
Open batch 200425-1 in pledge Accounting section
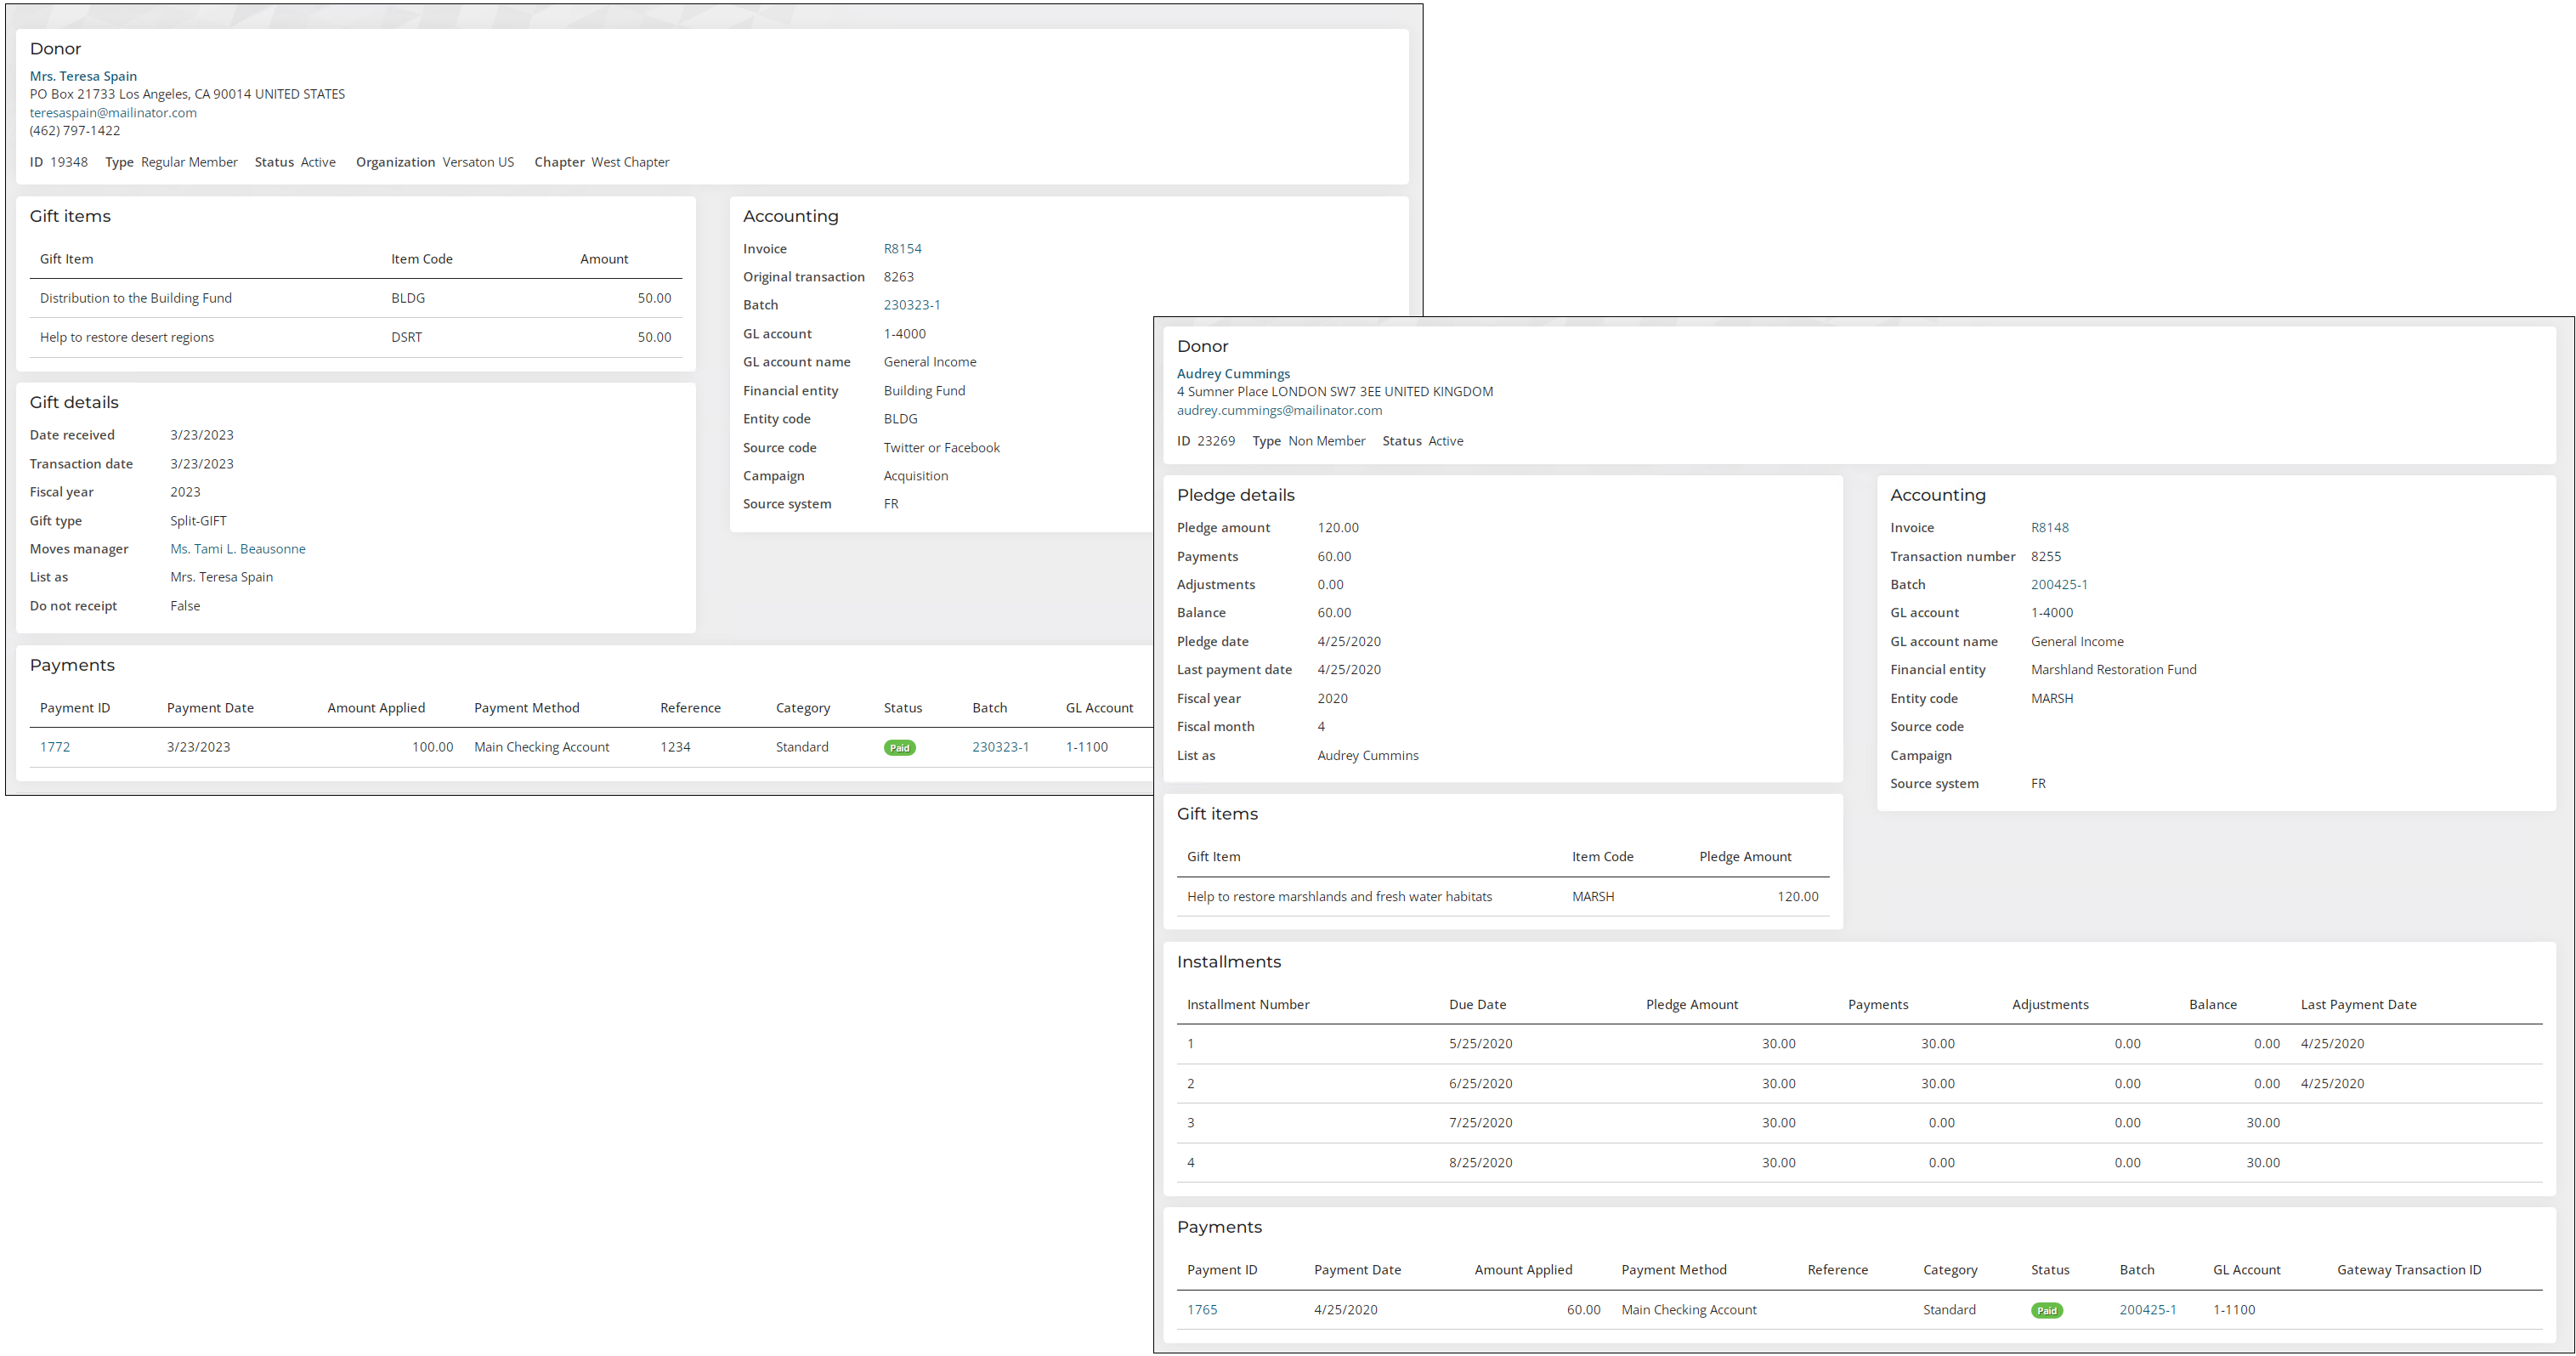2058,585
